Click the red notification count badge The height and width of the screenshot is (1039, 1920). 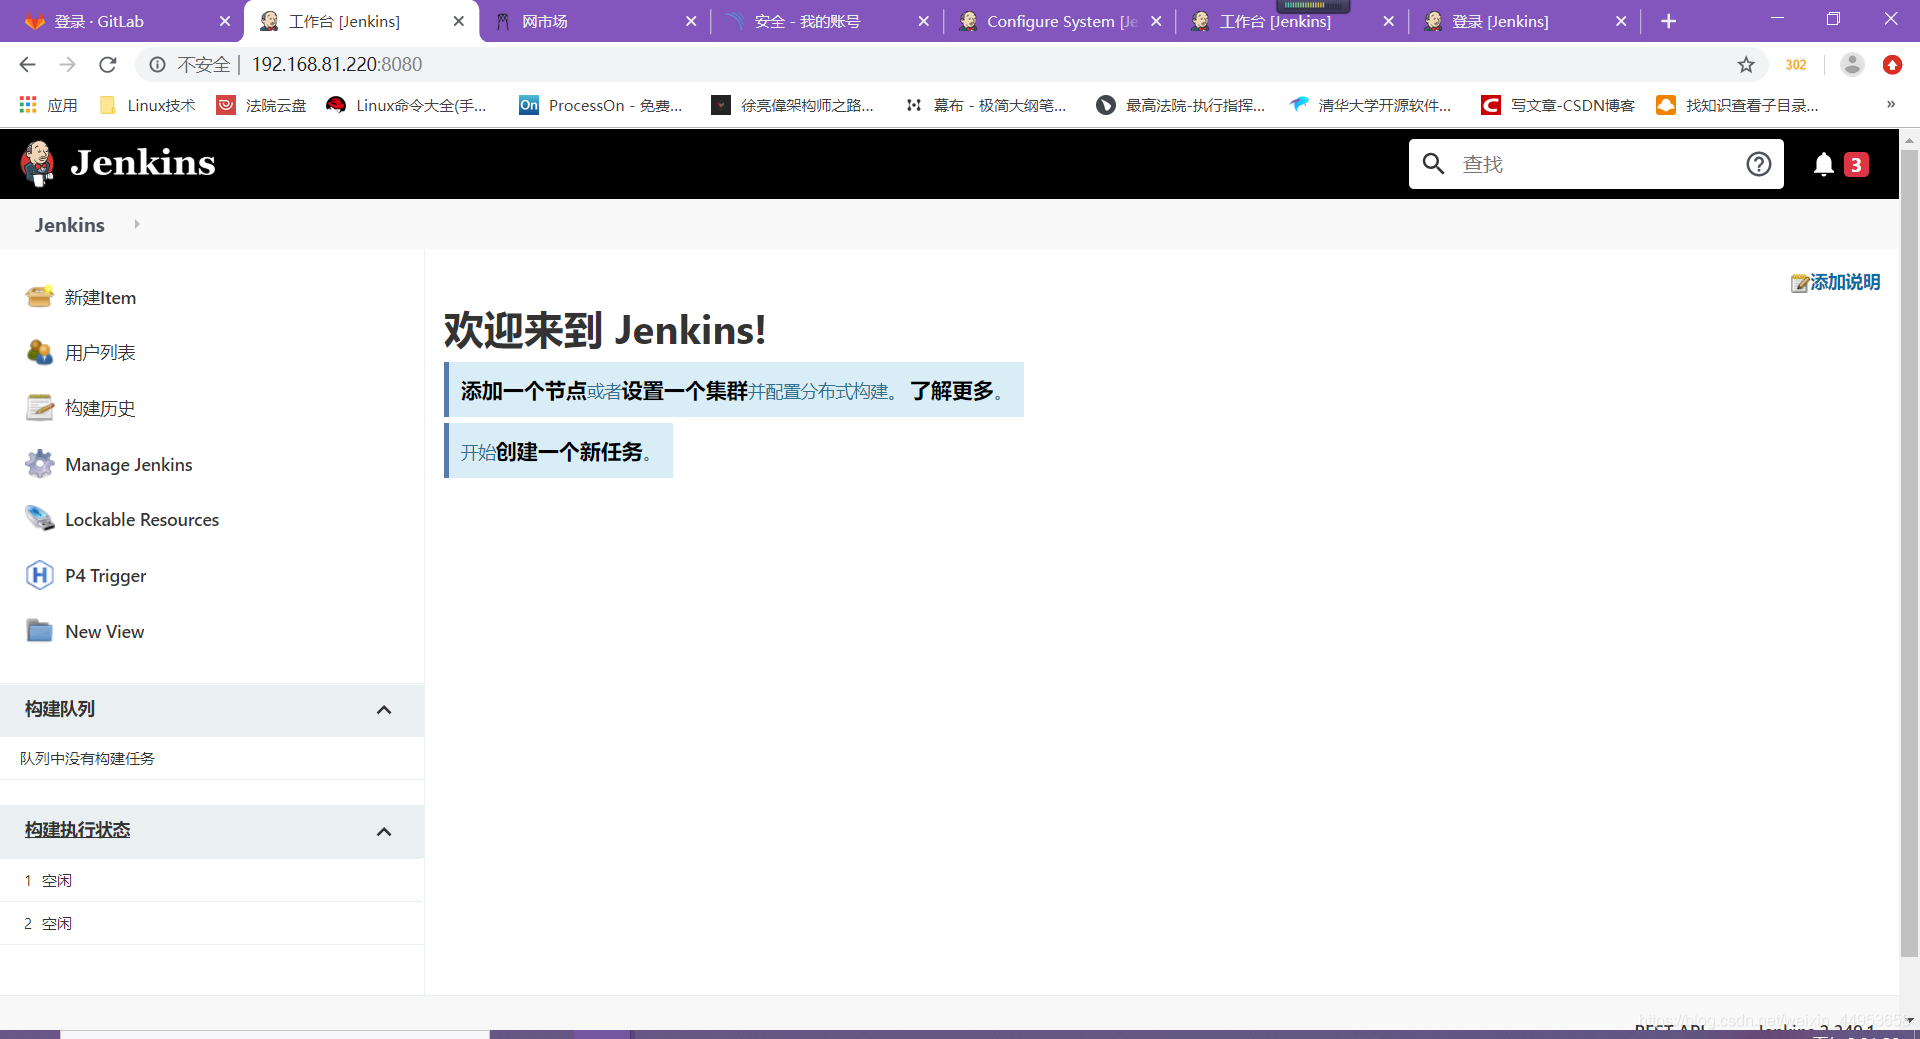click(1856, 164)
